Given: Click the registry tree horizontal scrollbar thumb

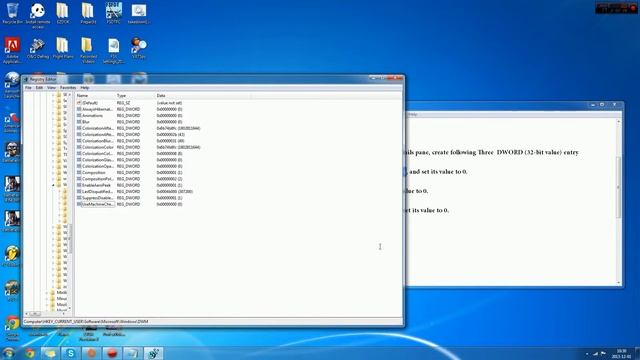Looking at the screenshot, I should point(35,313).
